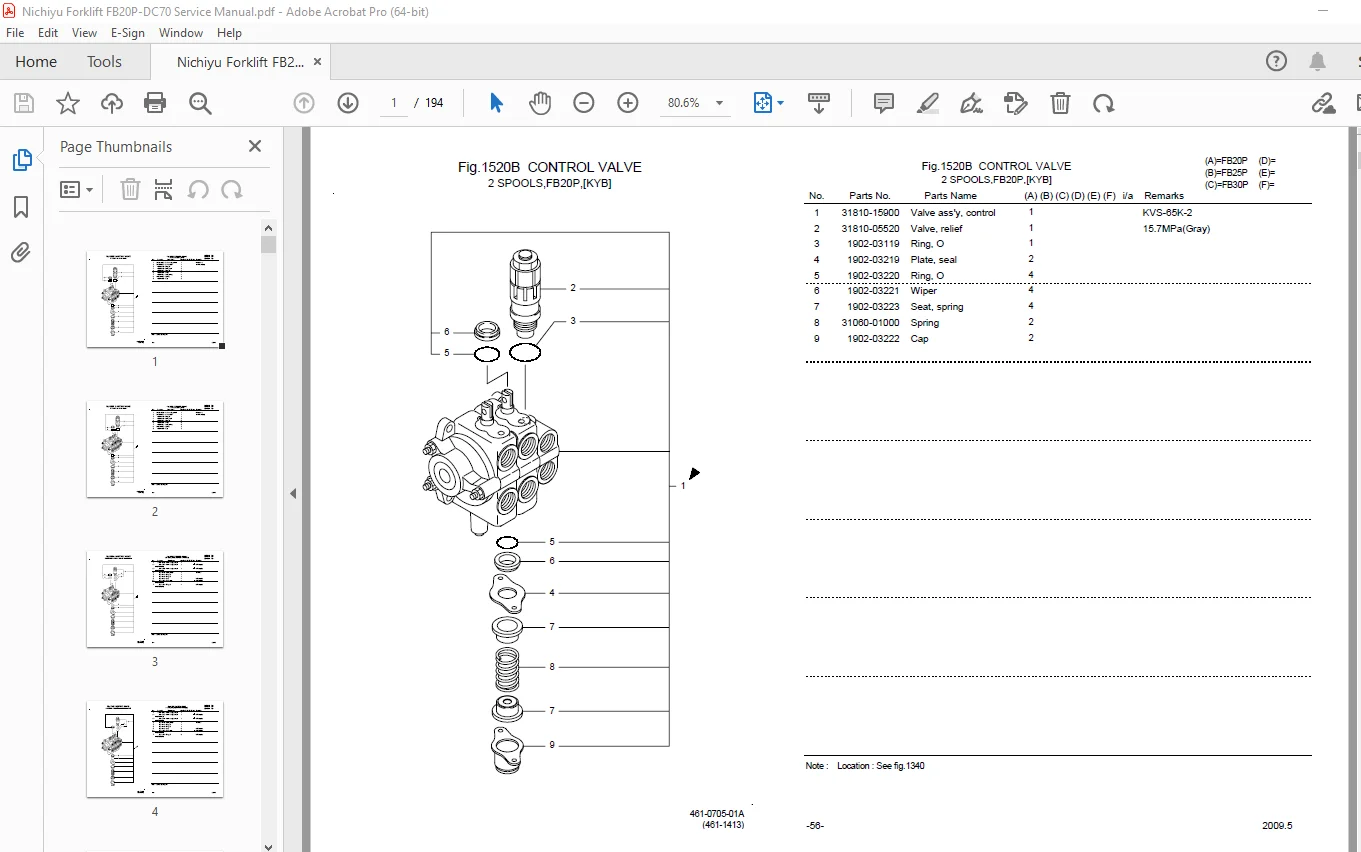Screen dimensions: 1361x852
Task: Rotate thumbnail pages clockwise
Action: pyautogui.click(x=232, y=189)
